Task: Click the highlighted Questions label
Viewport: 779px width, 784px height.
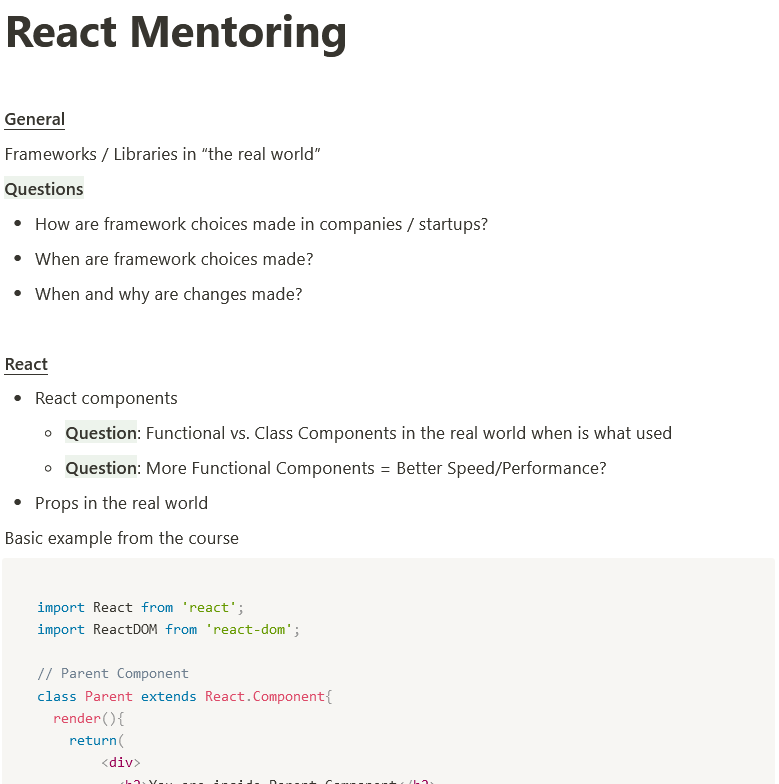Action: point(44,189)
